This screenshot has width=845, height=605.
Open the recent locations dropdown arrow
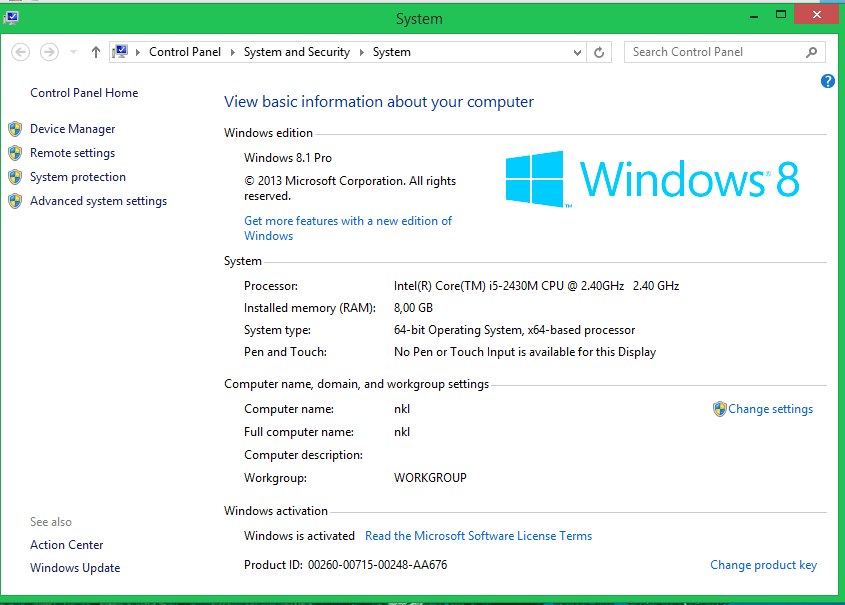[73, 53]
